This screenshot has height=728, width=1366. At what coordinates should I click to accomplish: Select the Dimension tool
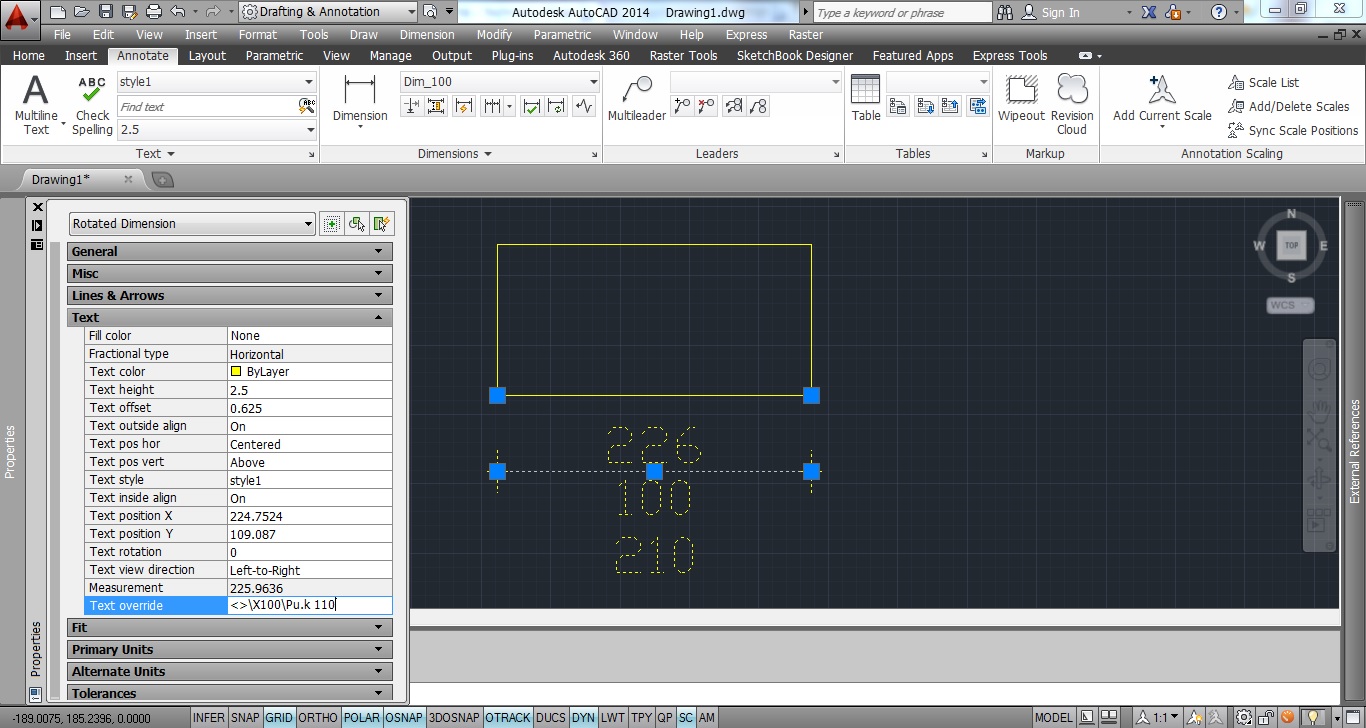[x=360, y=91]
